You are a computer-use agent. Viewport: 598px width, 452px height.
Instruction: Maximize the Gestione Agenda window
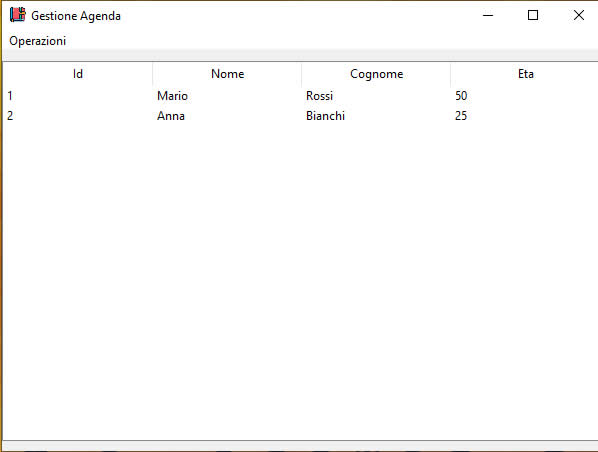533,15
